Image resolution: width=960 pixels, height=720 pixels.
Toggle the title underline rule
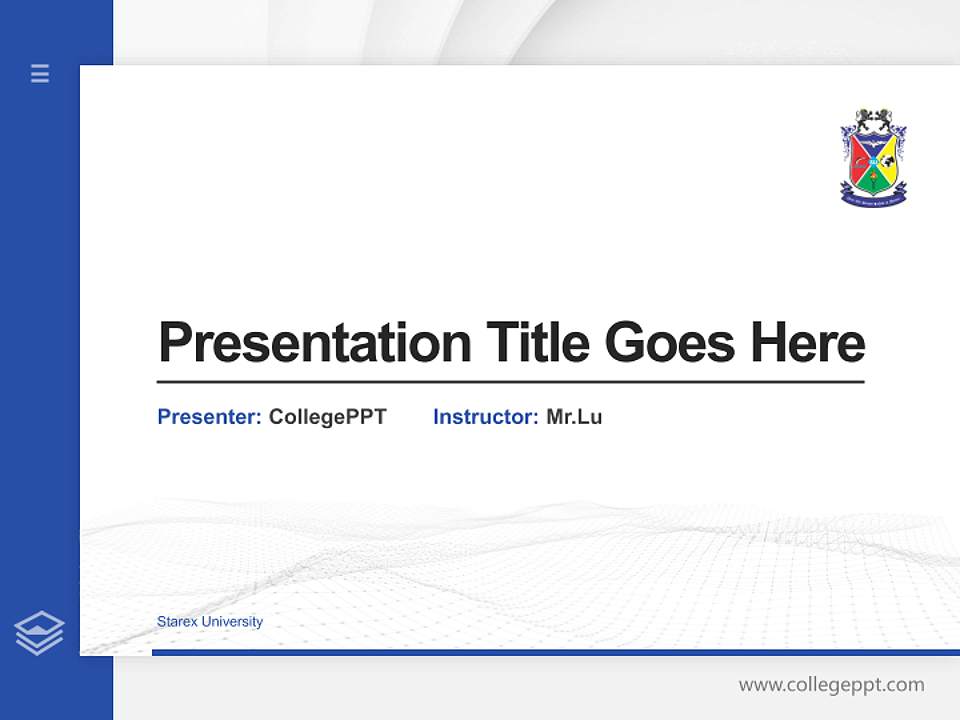(510, 382)
